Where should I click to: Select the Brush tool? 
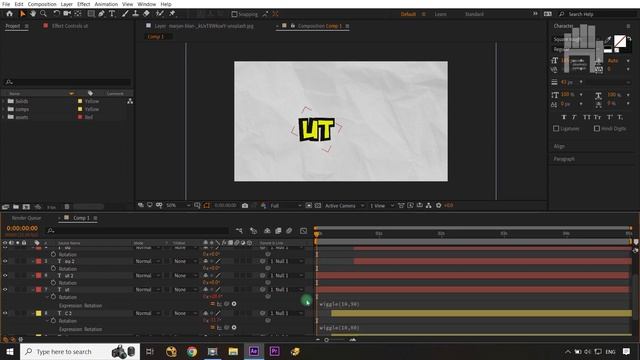pos(125,14)
